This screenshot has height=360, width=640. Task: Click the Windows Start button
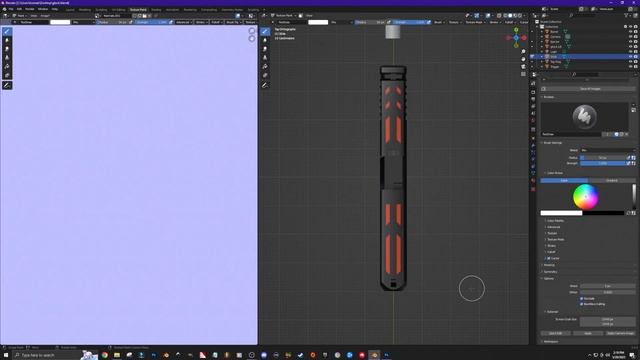pyautogui.click(x=6, y=355)
